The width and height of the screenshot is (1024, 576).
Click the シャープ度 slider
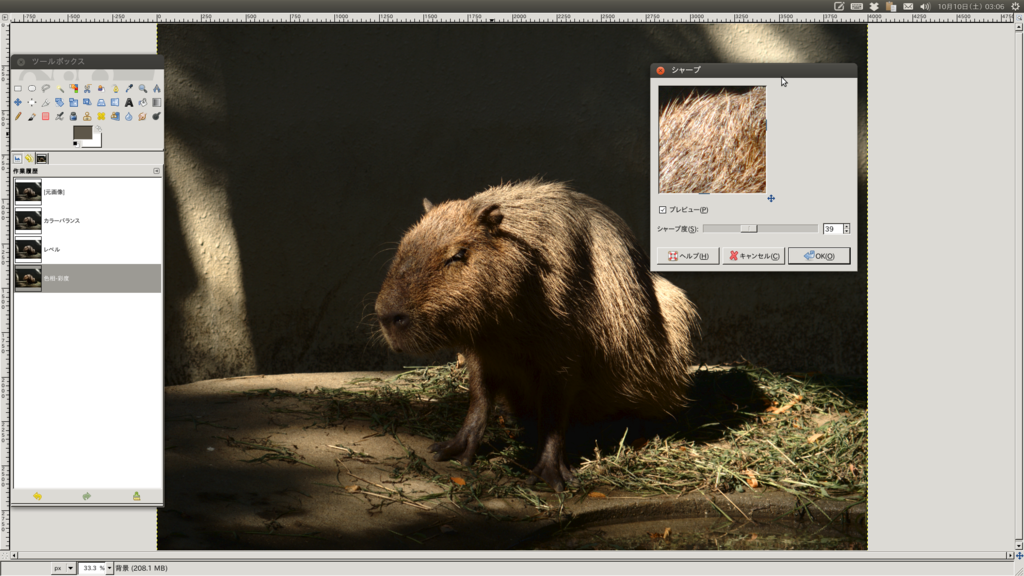[760, 229]
